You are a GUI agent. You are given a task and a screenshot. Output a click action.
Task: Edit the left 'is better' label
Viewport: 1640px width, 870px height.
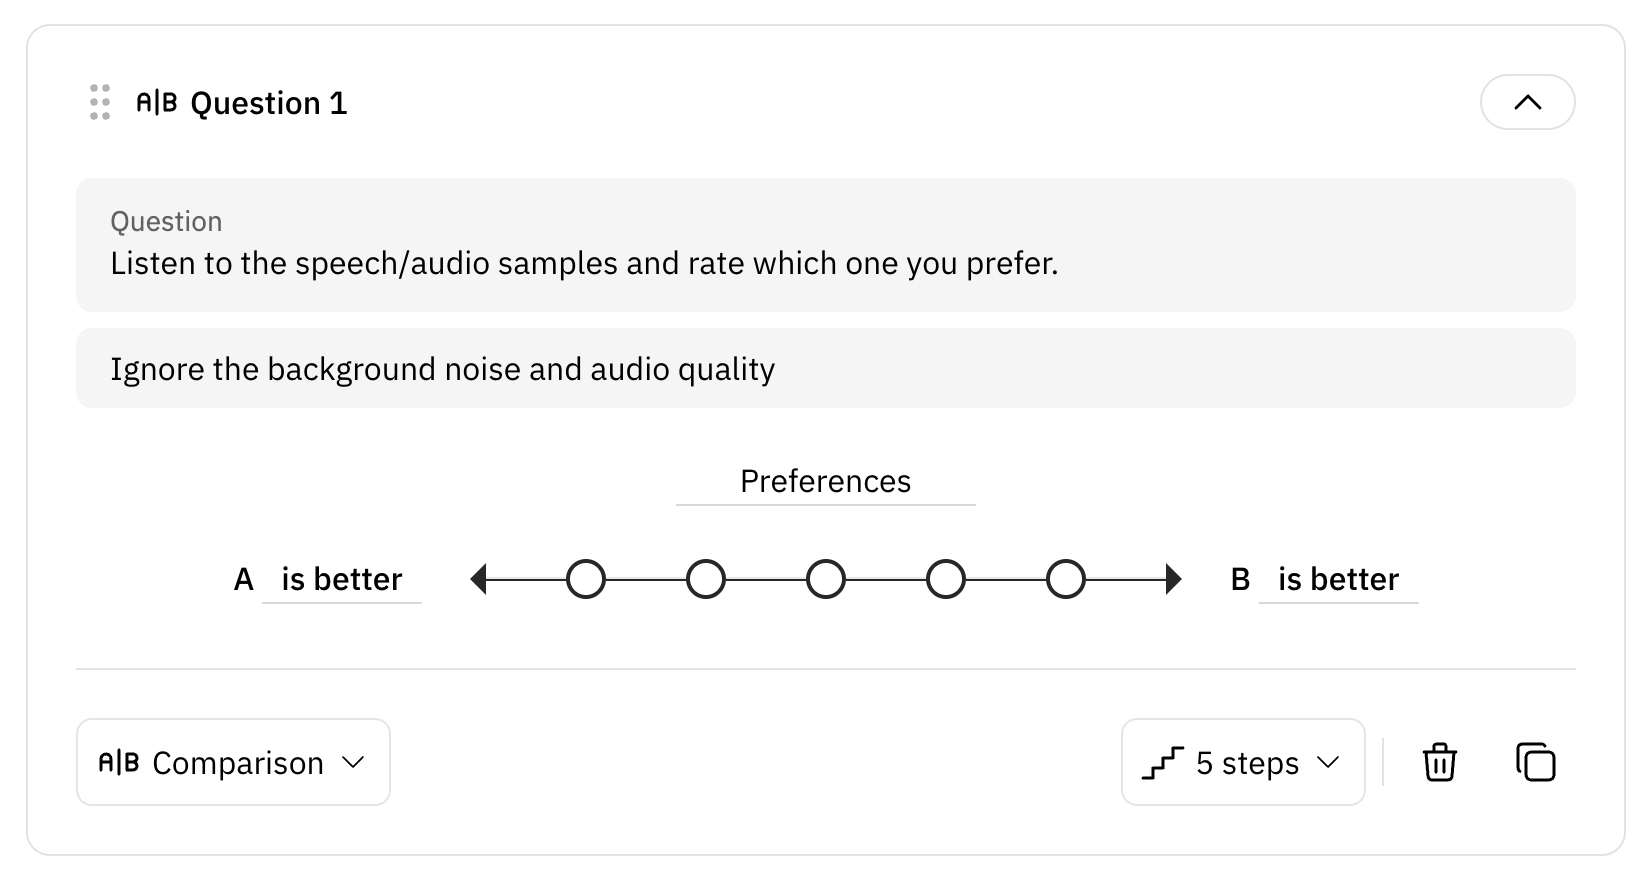click(342, 580)
